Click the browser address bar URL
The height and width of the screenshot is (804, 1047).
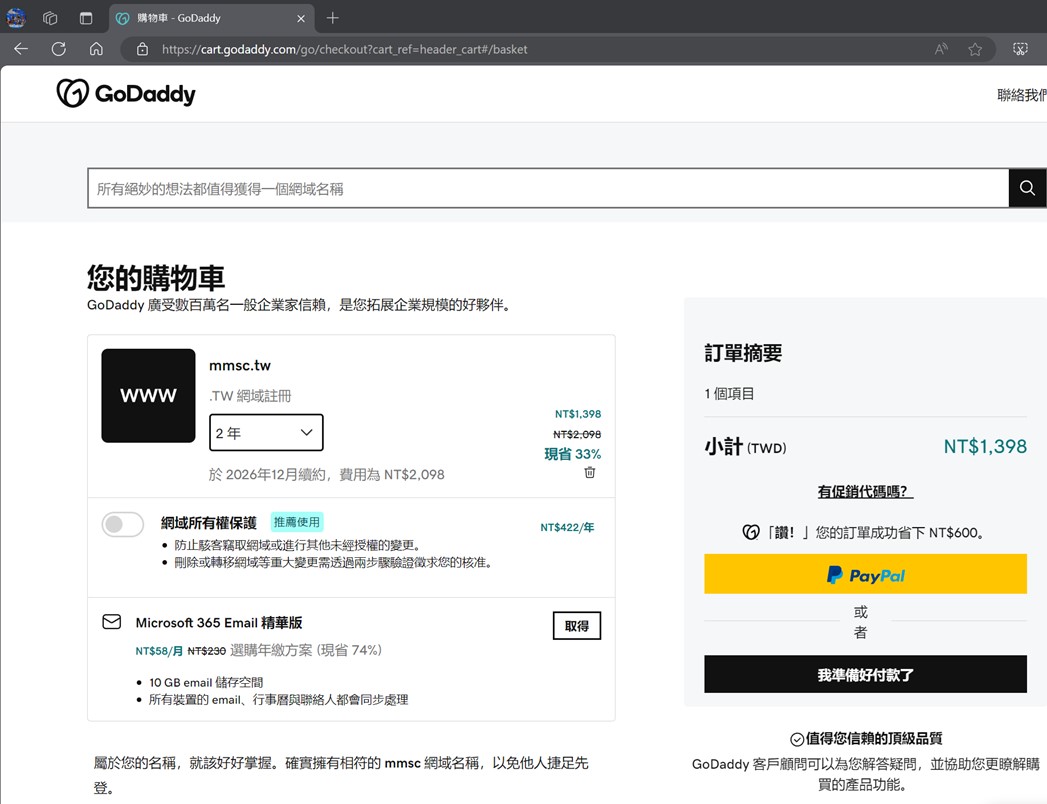point(345,49)
